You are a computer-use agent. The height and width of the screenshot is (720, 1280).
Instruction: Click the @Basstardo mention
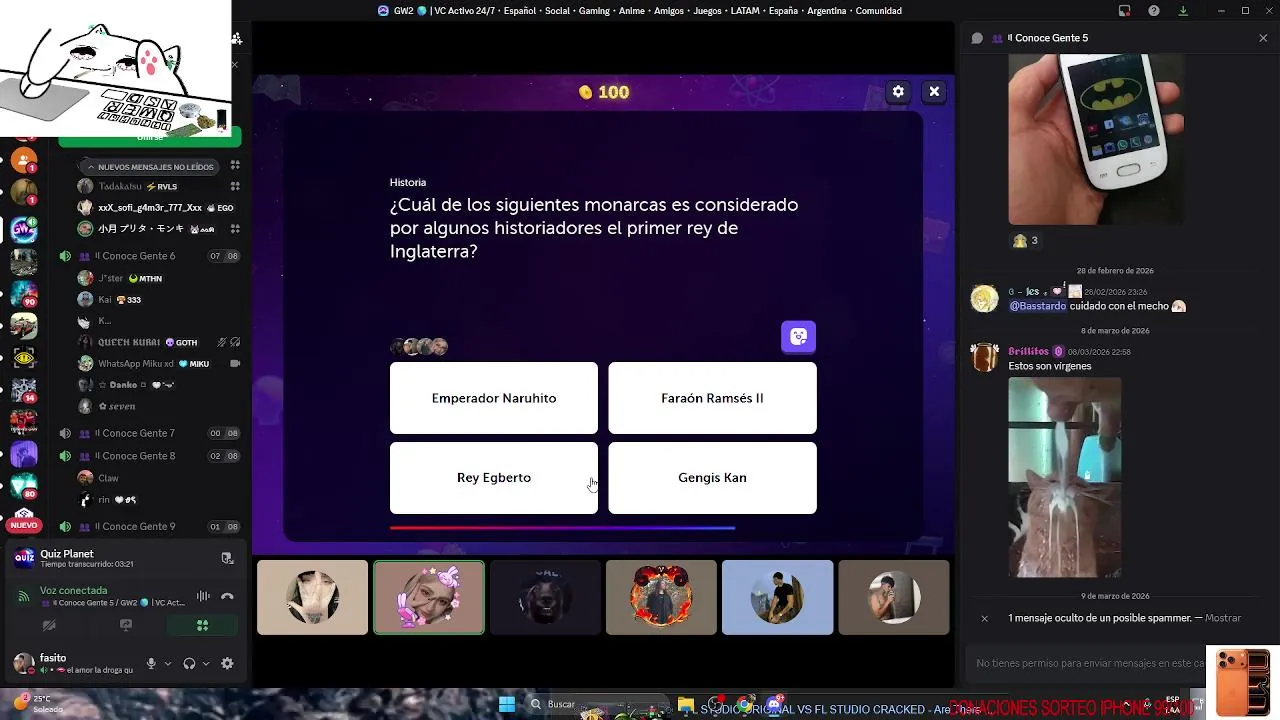1037,306
